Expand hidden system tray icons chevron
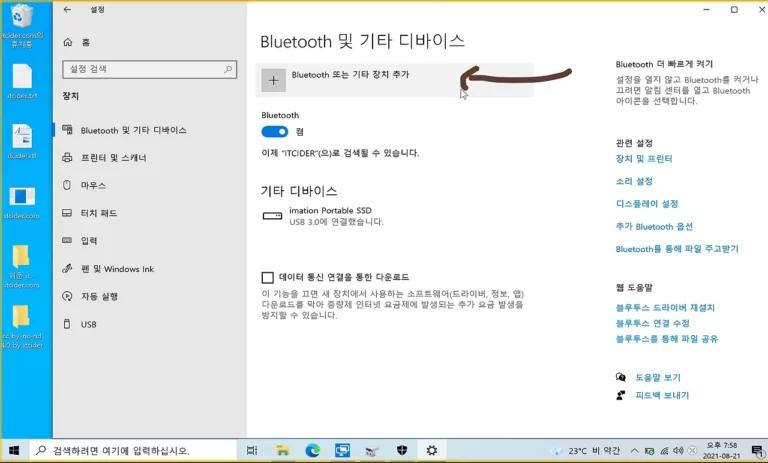 [x=634, y=451]
